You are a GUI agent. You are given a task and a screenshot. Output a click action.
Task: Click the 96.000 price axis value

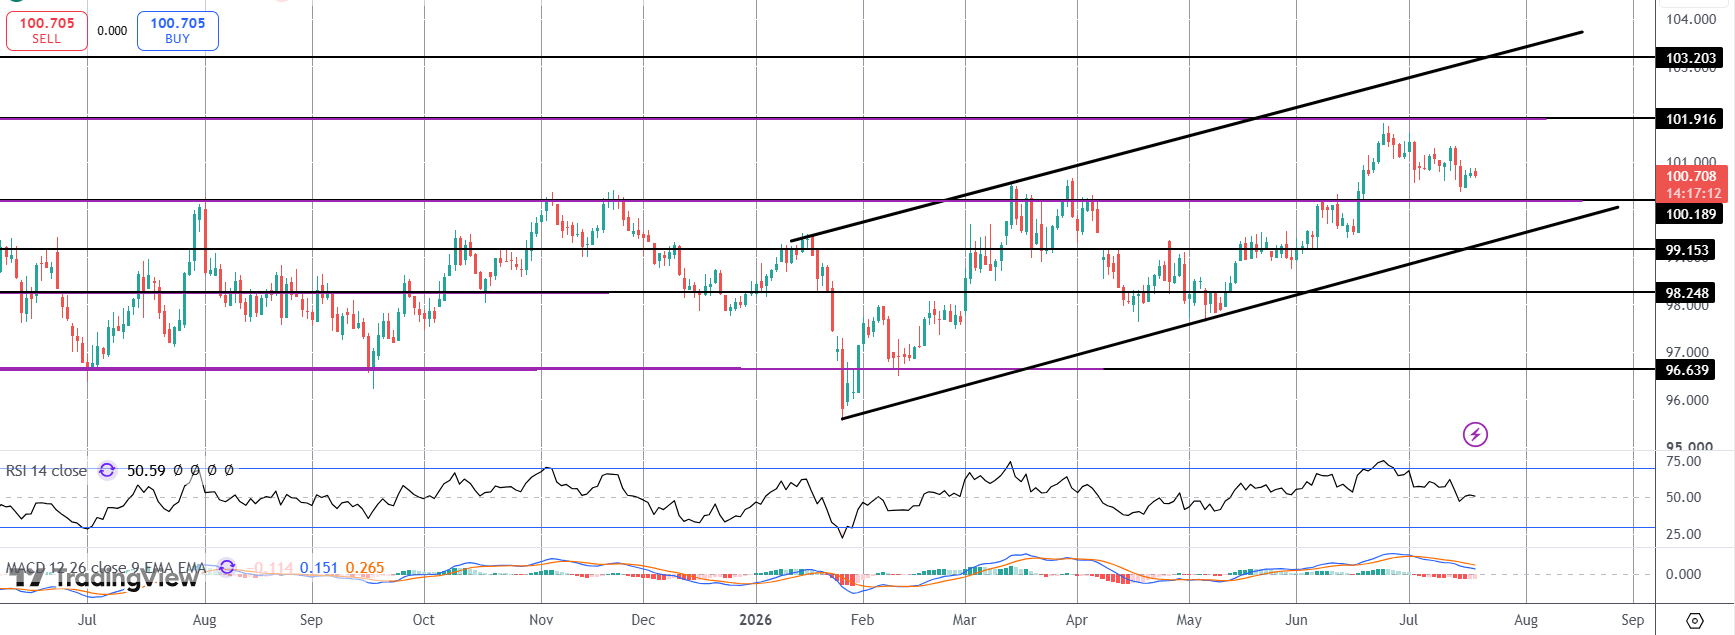1687,400
